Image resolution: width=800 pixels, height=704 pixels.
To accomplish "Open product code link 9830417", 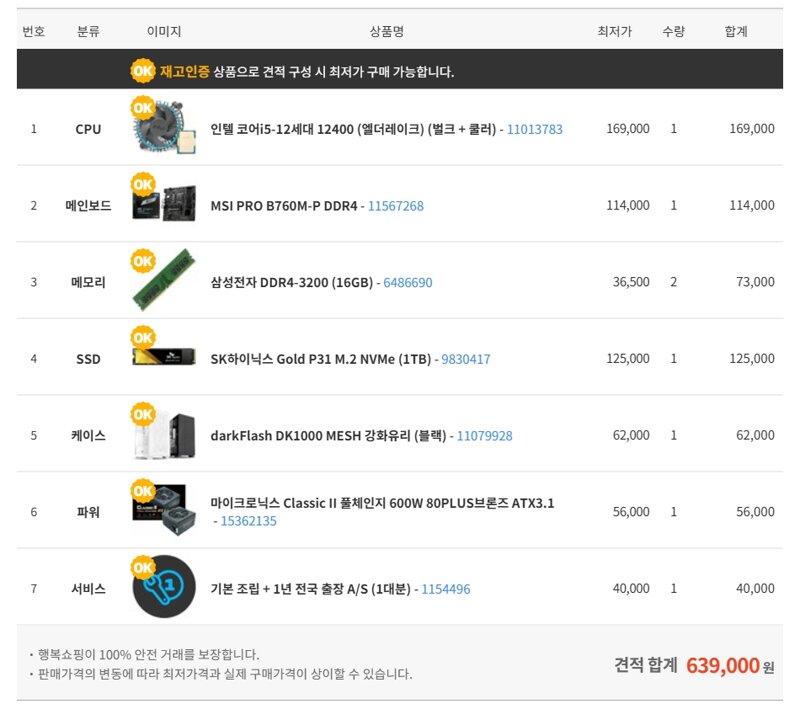I will point(466,359).
